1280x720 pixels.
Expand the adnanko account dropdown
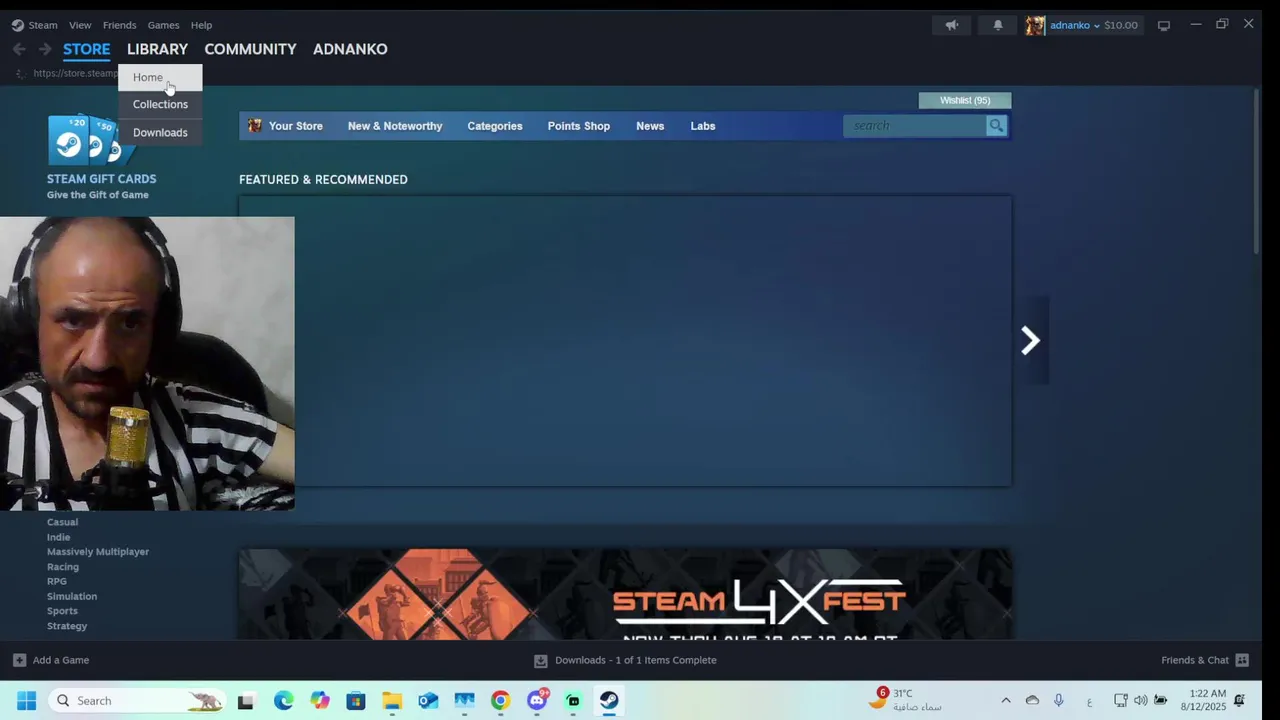tap(1094, 25)
